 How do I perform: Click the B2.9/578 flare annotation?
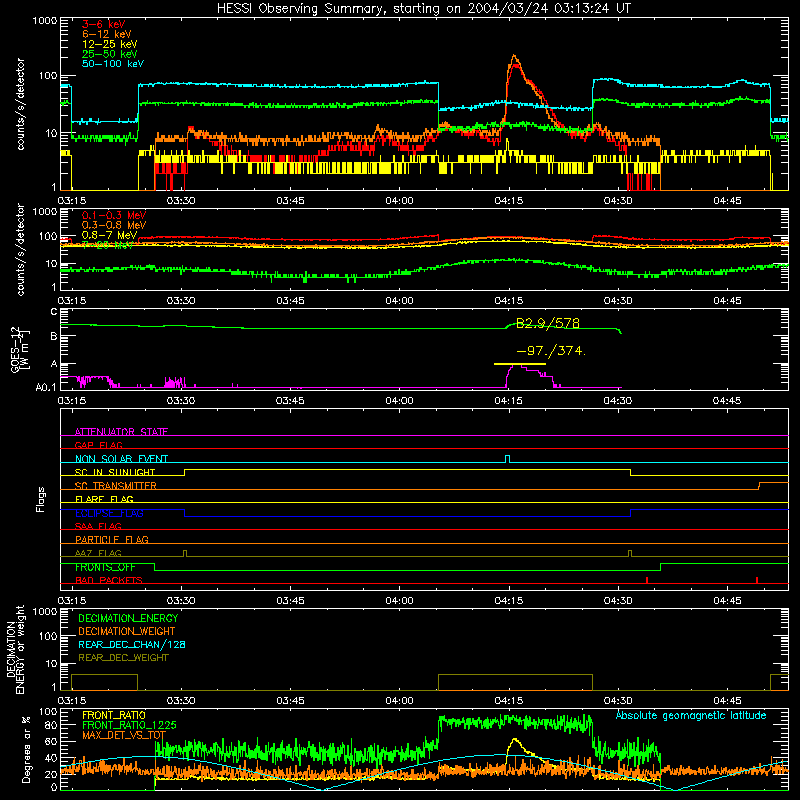[548, 323]
